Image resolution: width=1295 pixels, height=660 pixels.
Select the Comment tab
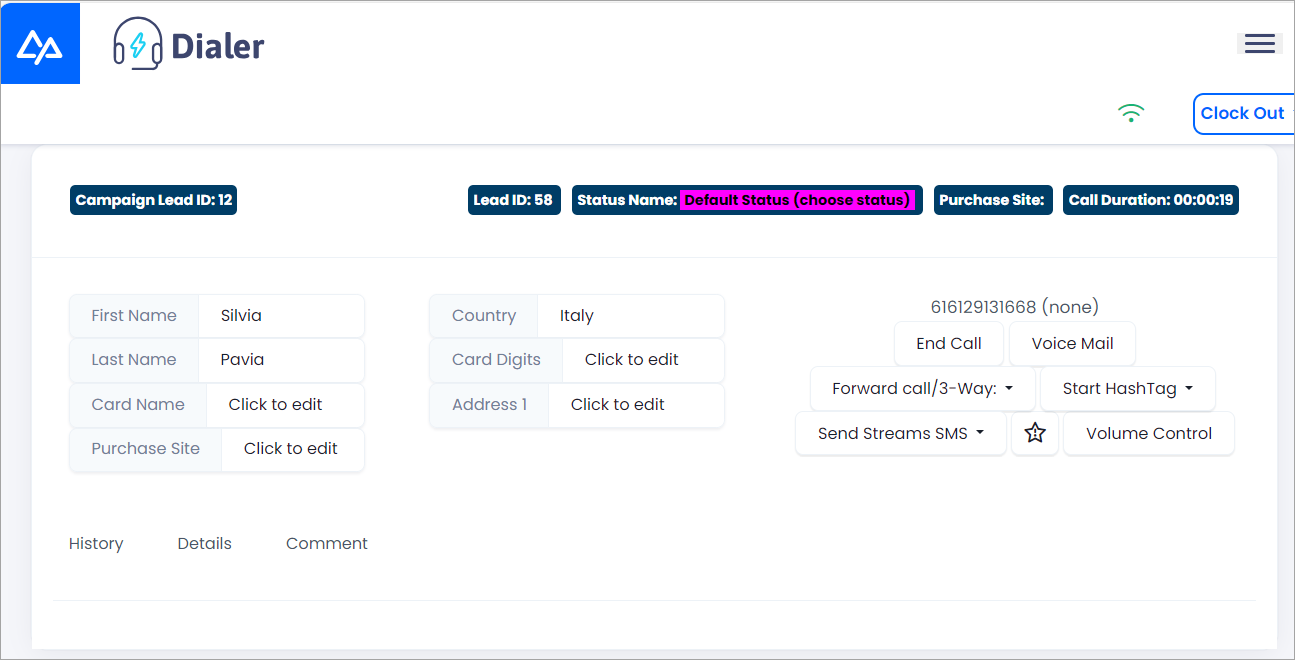pos(326,543)
